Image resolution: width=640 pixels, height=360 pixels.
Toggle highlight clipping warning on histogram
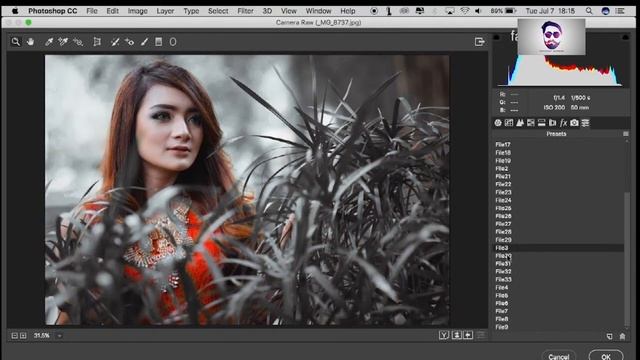click(626, 38)
